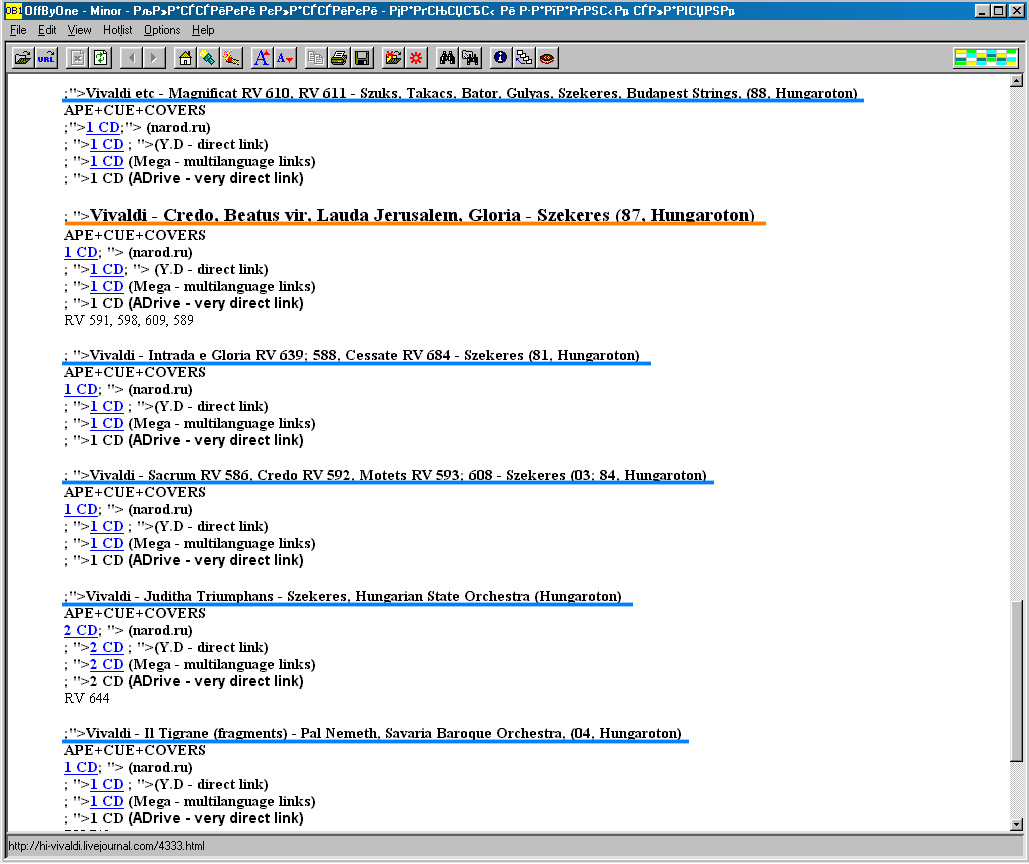Screen dimensions: 1029x864
Task: Open Mega 1 CD link under Credo, Beatus vir
Action: 107,287
